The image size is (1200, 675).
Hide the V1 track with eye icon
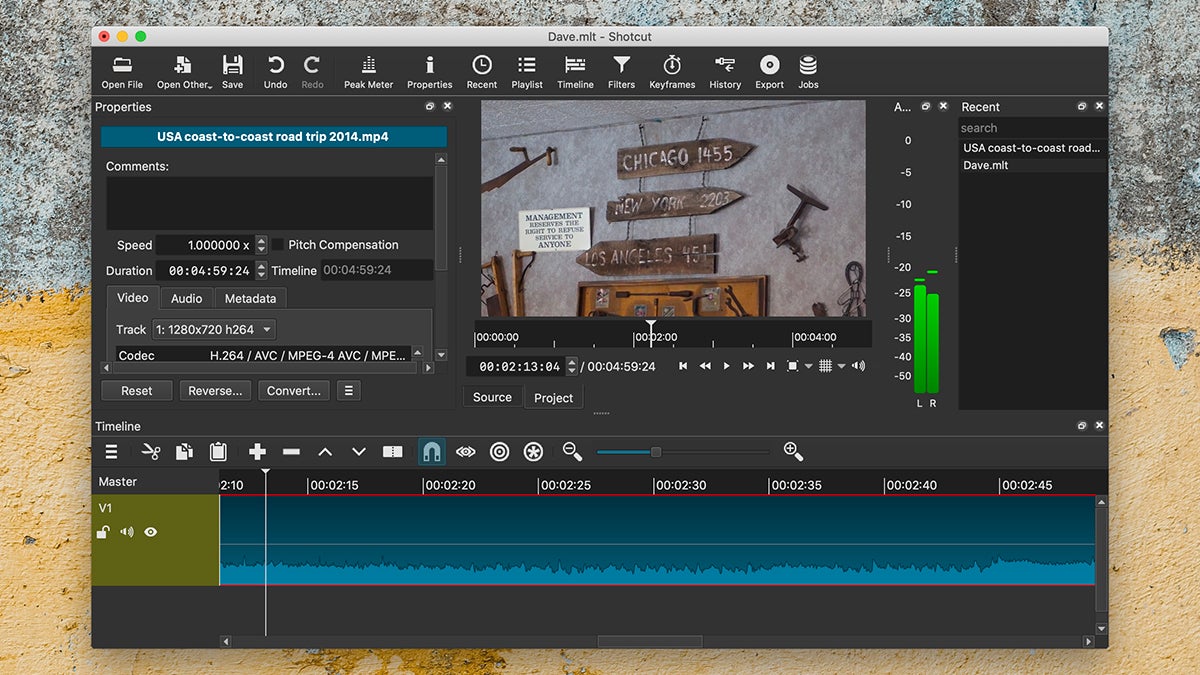(x=151, y=532)
